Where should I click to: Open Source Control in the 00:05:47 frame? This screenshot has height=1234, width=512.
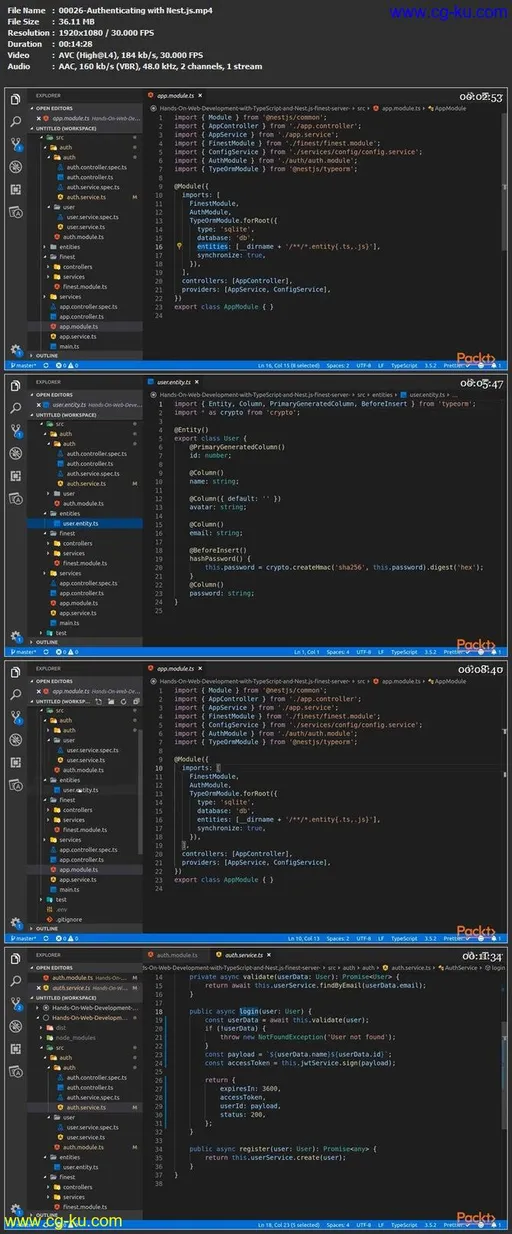click(x=15, y=431)
